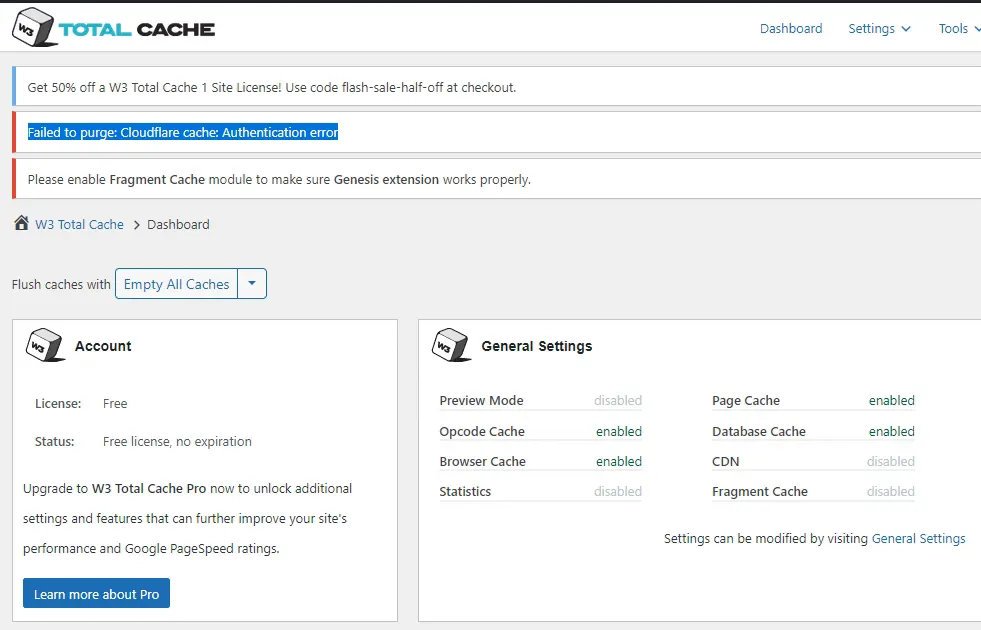This screenshot has width=981, height=630.
Task: Expand the Settings menu
Action: (879, 29)
